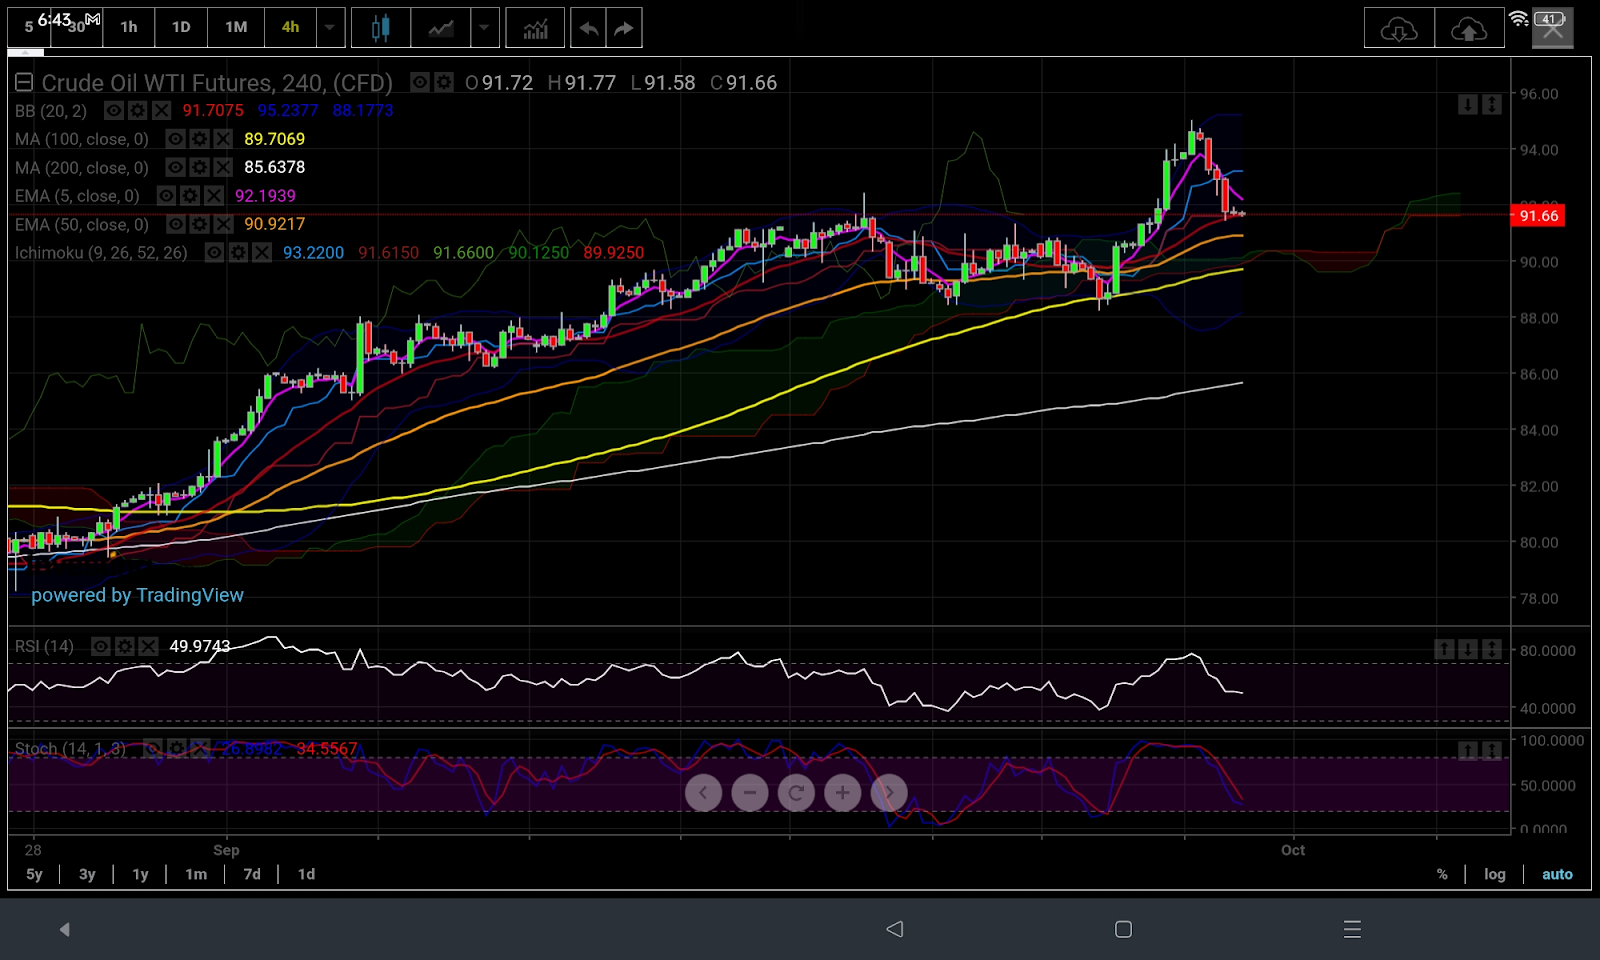1600x960 pixels.
Task: Open settings for EMA (5, close, 0)
Action: (x=190, y=196)
